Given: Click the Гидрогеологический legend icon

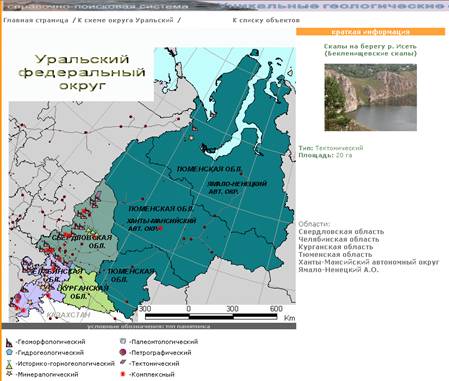Looking at the screenshot, I should coord(9,352).
